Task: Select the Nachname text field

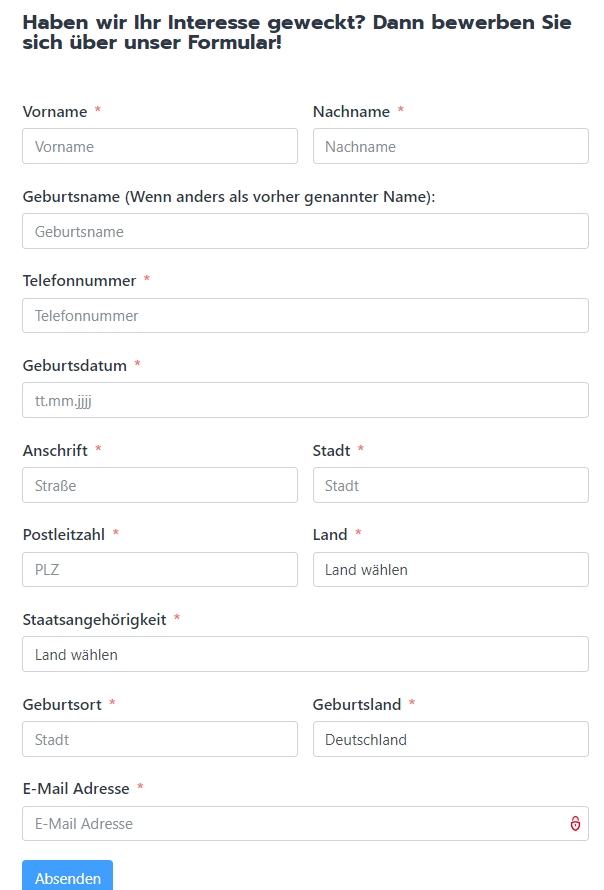Action: 451,146
